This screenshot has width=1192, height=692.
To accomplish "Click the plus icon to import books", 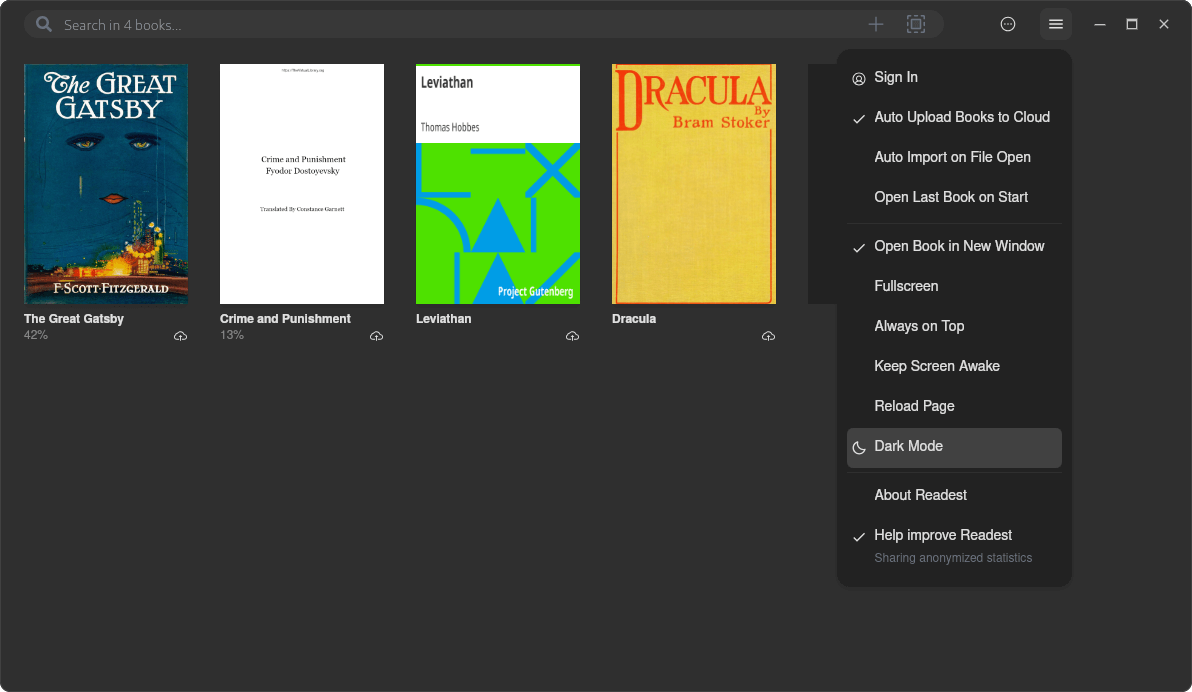I will point(876,24).
